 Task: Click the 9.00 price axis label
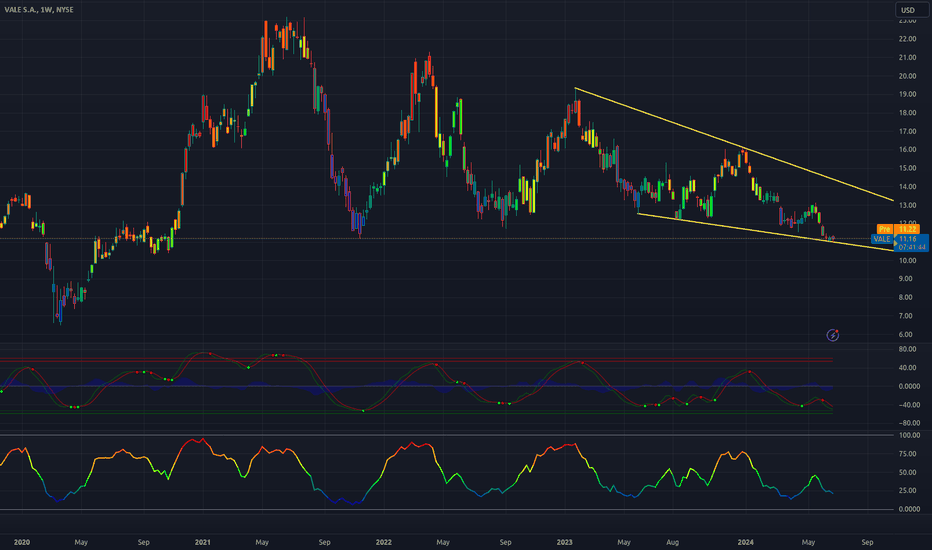coord(906,279)
